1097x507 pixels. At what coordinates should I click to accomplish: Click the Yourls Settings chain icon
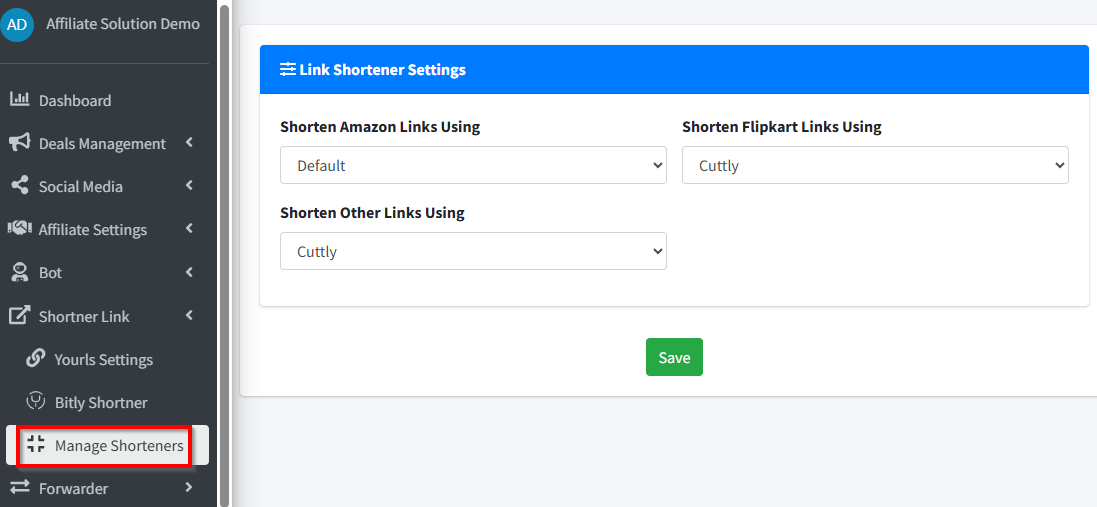pyautogui.click(x=36, y=359)
